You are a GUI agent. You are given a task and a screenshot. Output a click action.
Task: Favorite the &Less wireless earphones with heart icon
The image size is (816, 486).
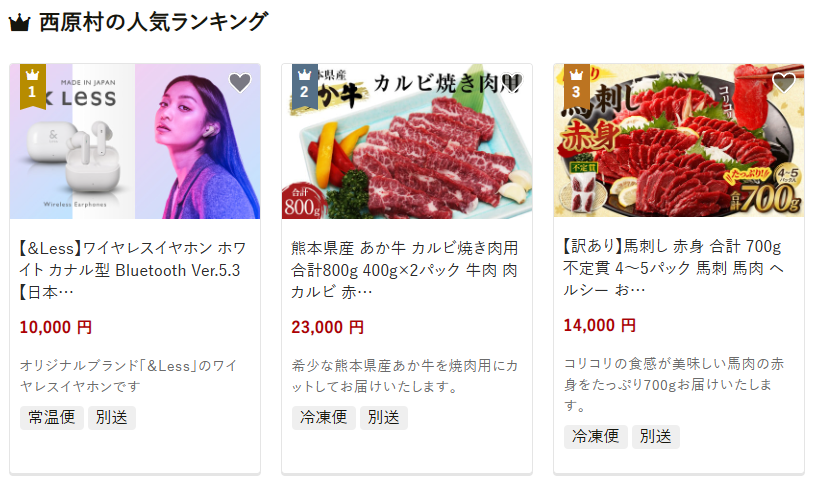pyautogui.click(x=240, y=83)
